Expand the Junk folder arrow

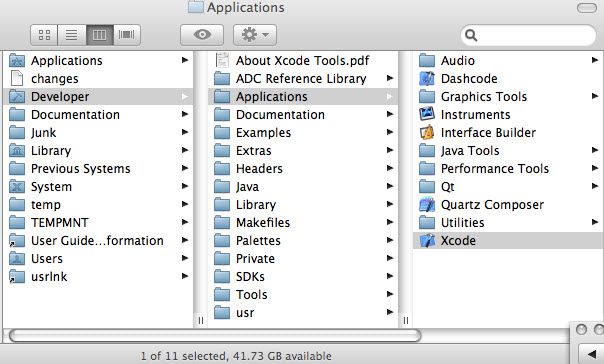[x=185, y=132]
